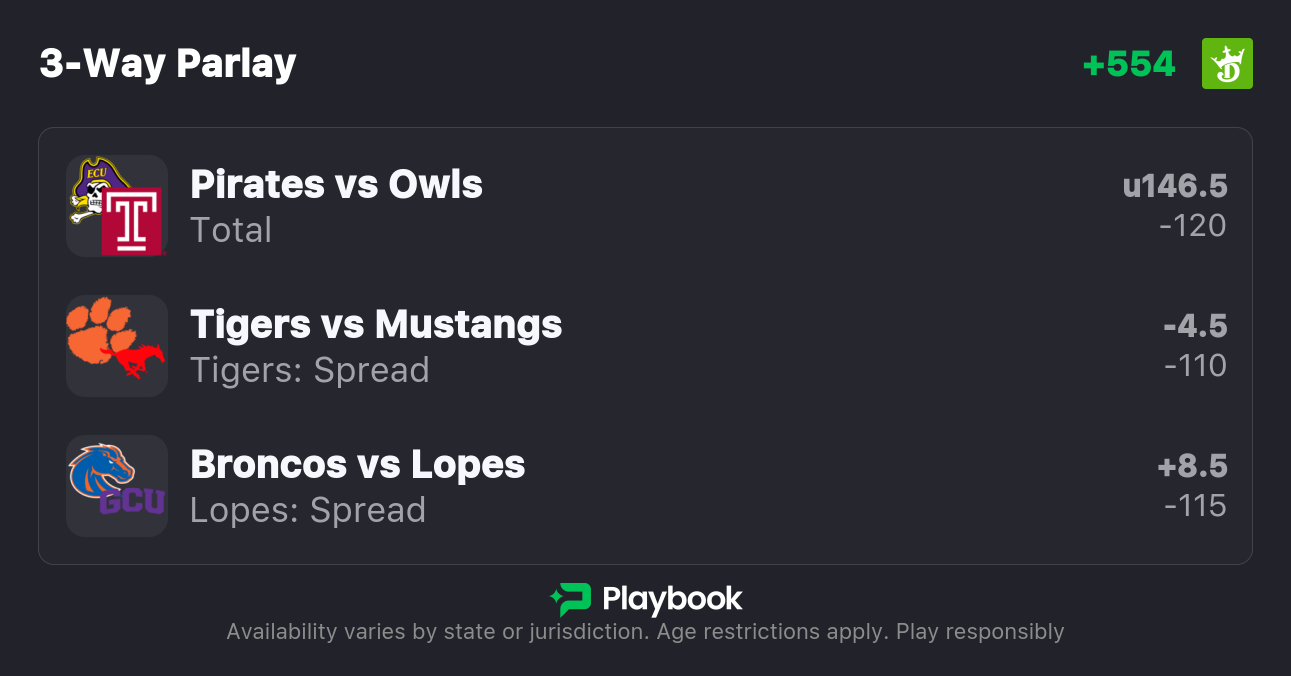
Task: Click the Boise State Broncos logo
Action: point(101,467)
